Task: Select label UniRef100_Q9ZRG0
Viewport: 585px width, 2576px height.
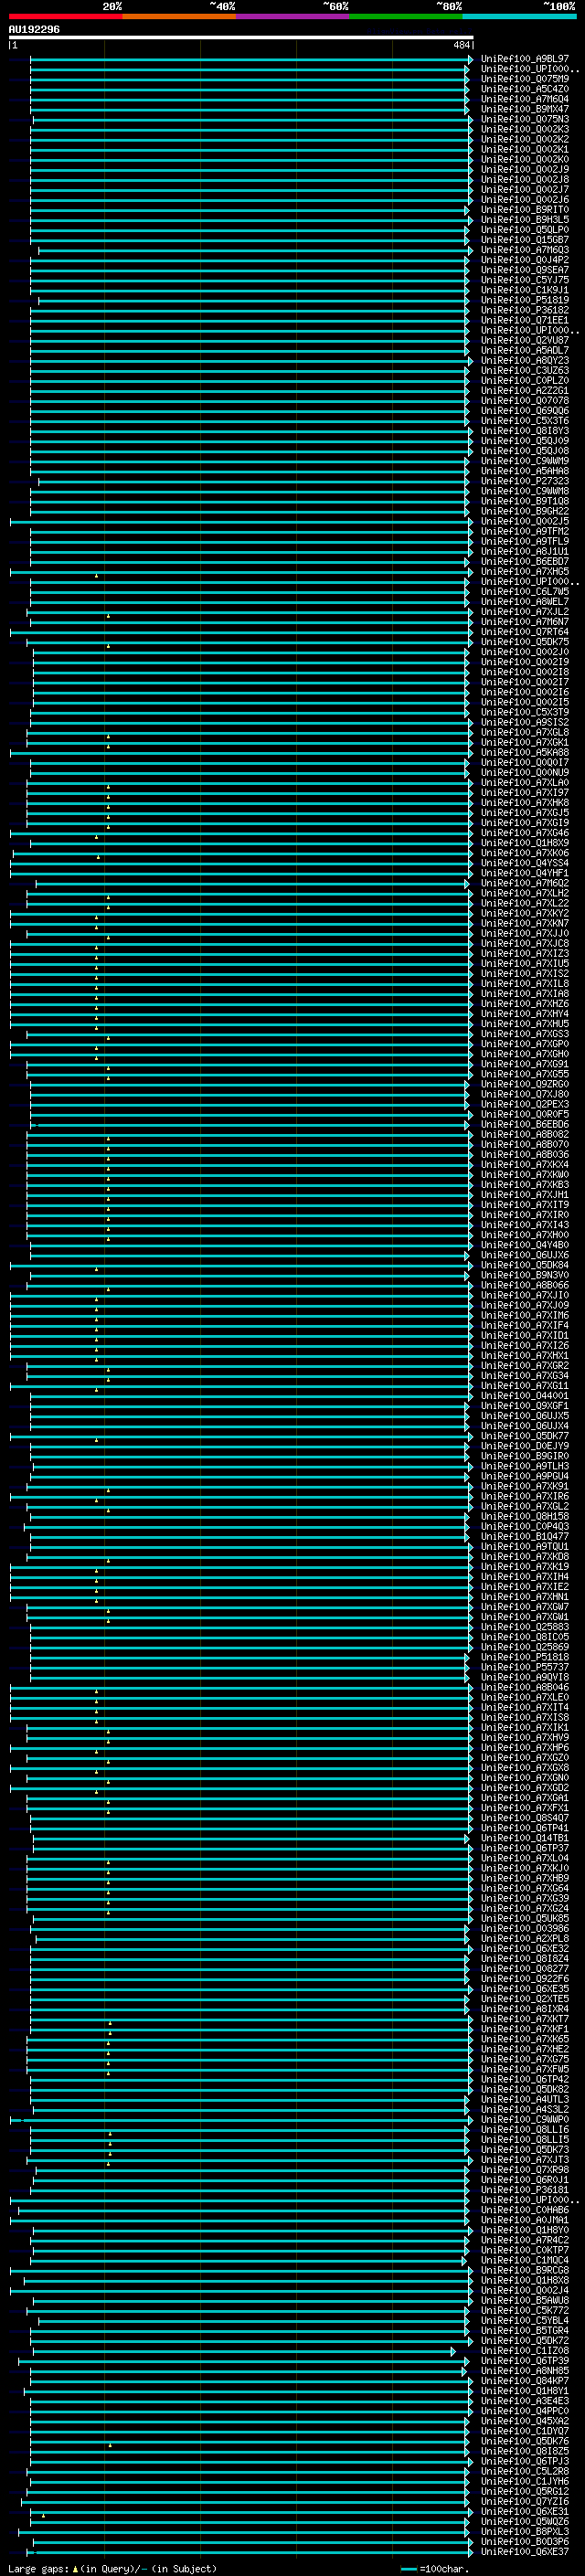Action: click(525, 1084)
